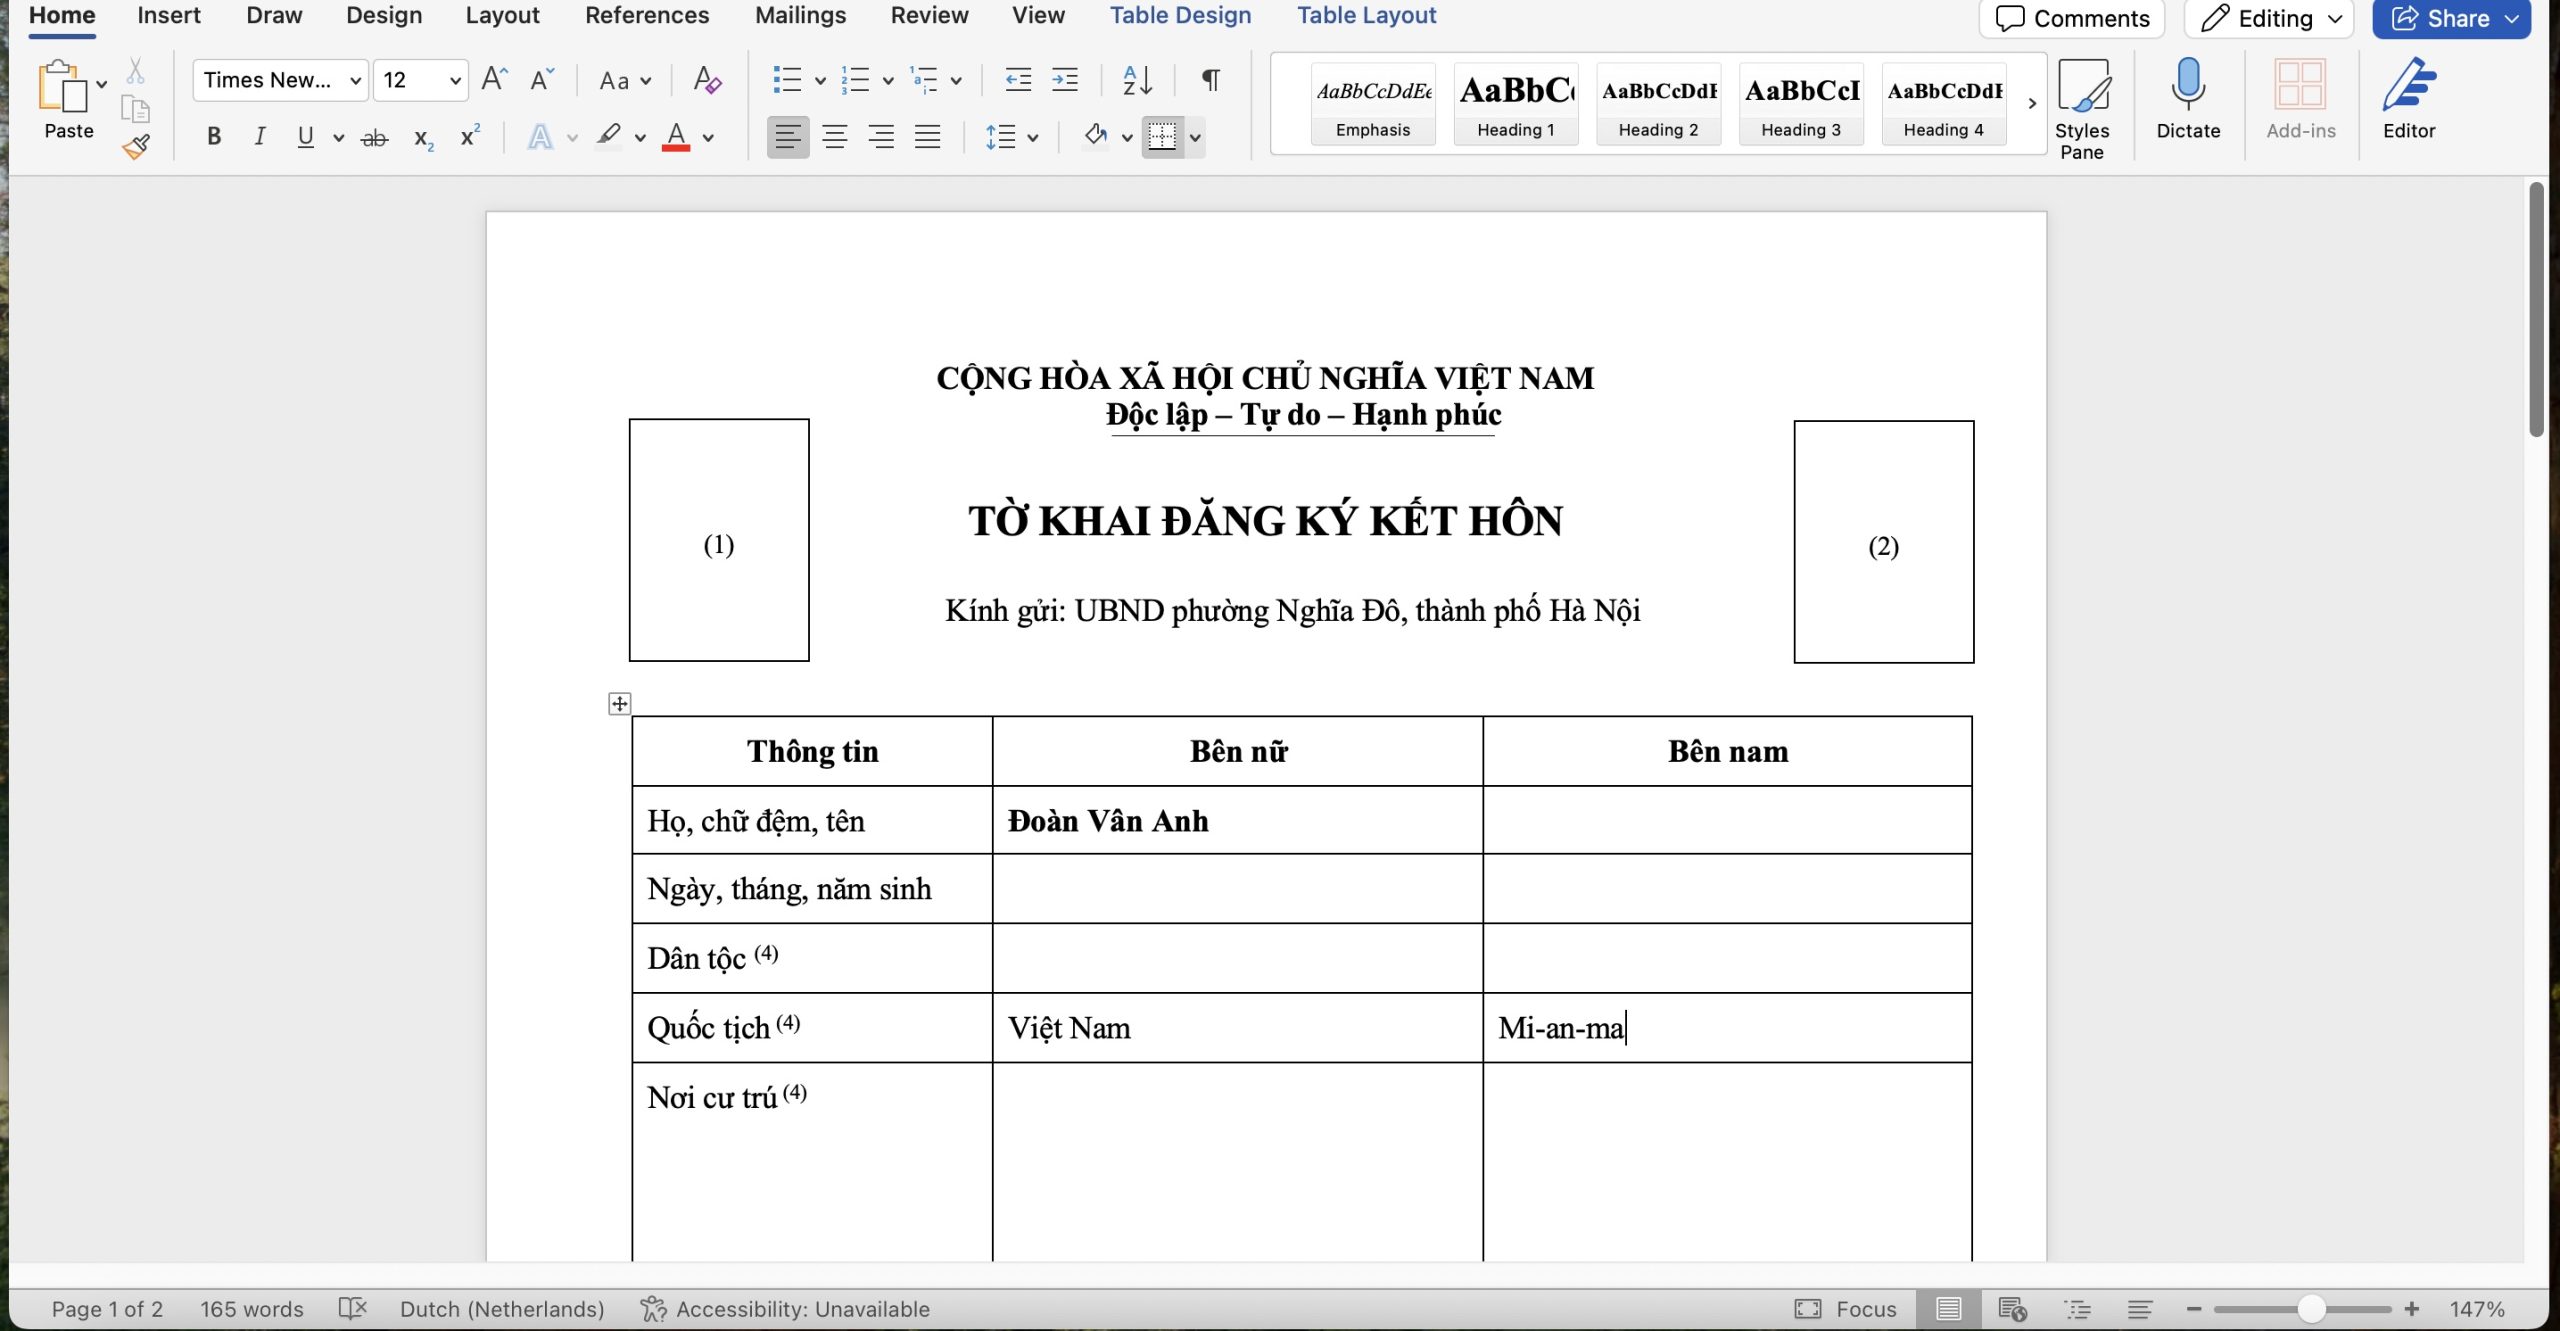The height and width of the screenshot is (1331, 2560).
Task: Expand the line spacing options
Action: 1034,137
